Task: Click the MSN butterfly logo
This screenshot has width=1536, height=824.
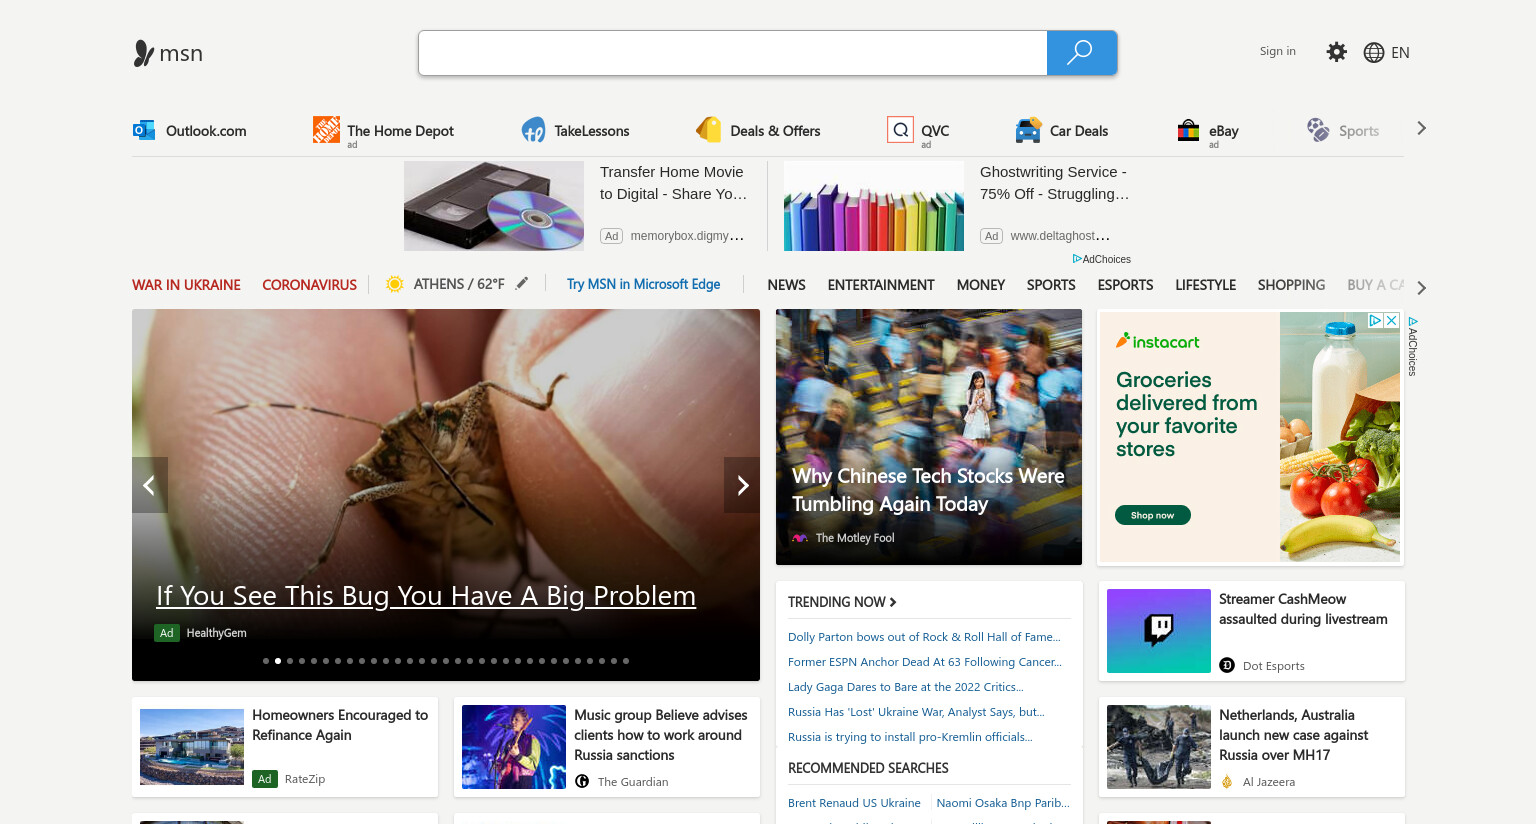Action: 143,53
